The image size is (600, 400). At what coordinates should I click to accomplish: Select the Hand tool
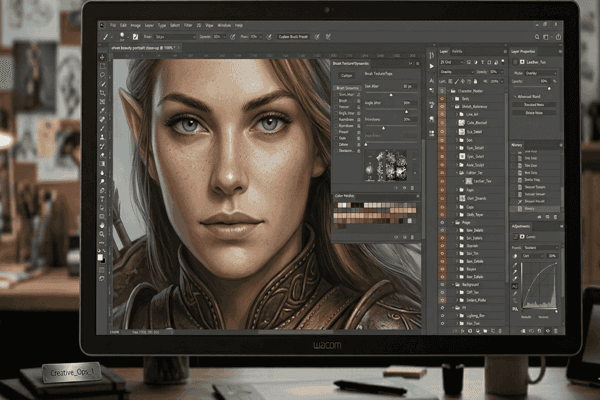pos(102,225)
